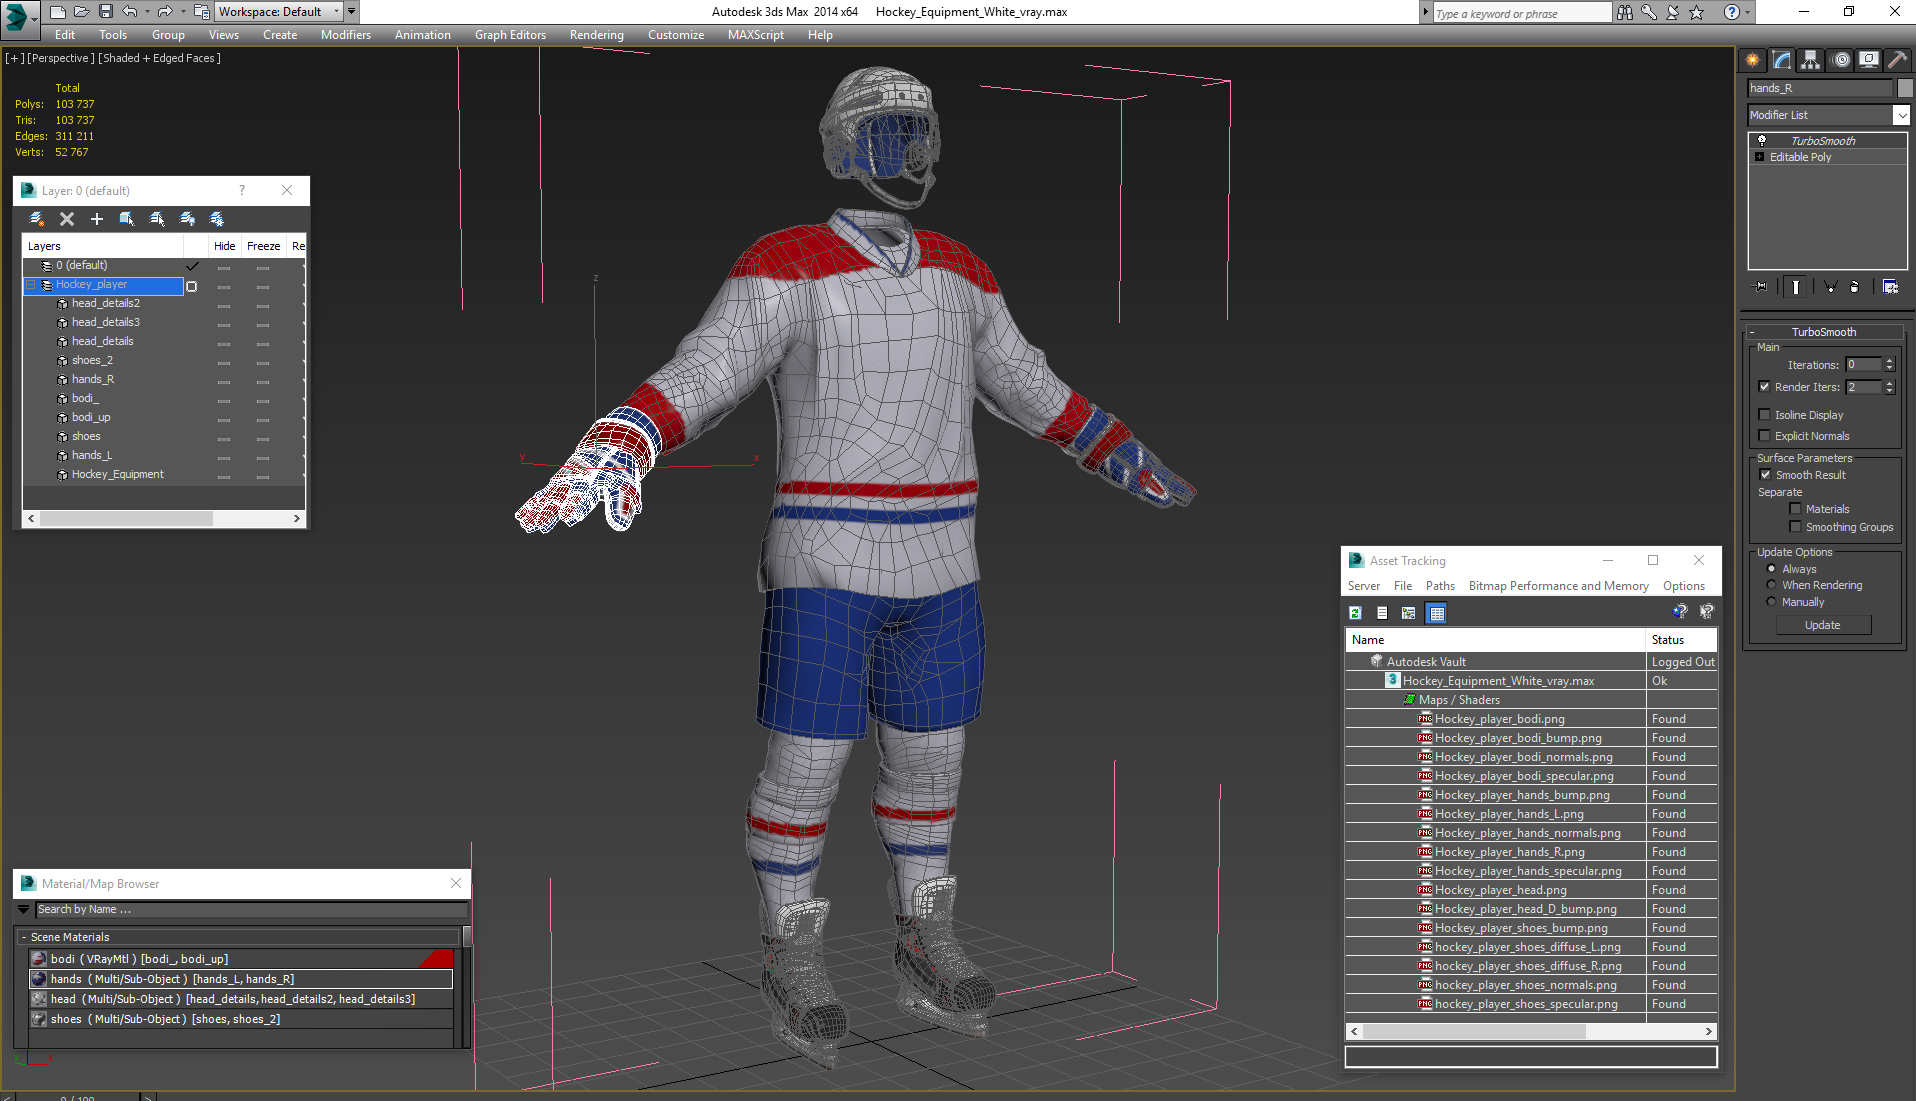Image resolution: width=1916 pixels, height=1101 pixels.
Task: Open the MAXScript menu
Action: pos(756,35)
